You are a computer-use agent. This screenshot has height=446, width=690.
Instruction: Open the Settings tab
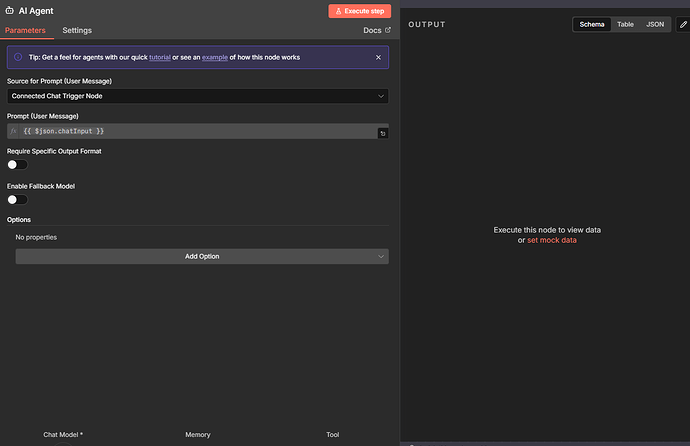coord(77,30)
